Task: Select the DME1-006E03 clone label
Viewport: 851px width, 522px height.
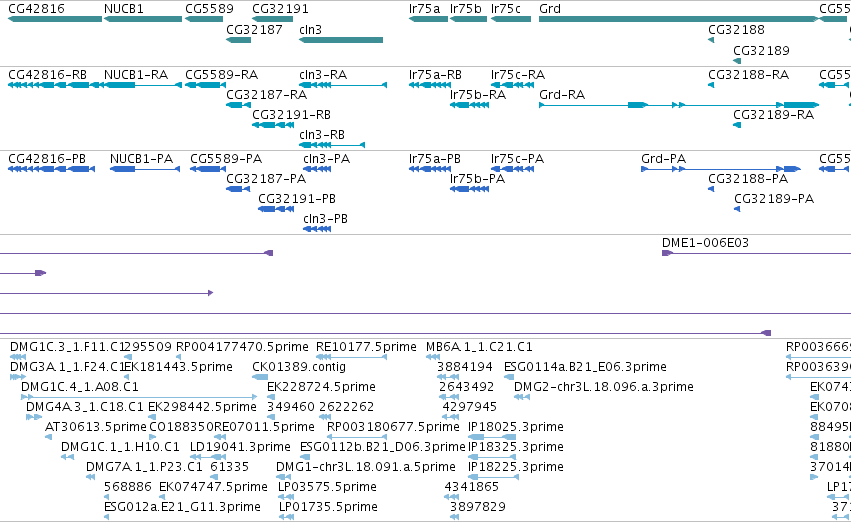Action: click(705, 243)
